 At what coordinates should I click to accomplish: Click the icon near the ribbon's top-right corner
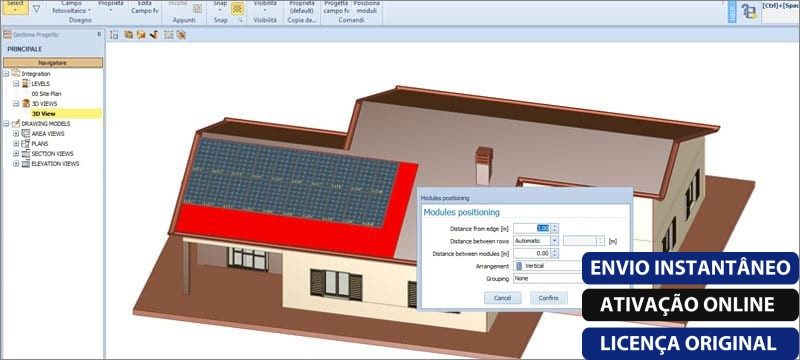pyautogui.click(x=749, y=11)
